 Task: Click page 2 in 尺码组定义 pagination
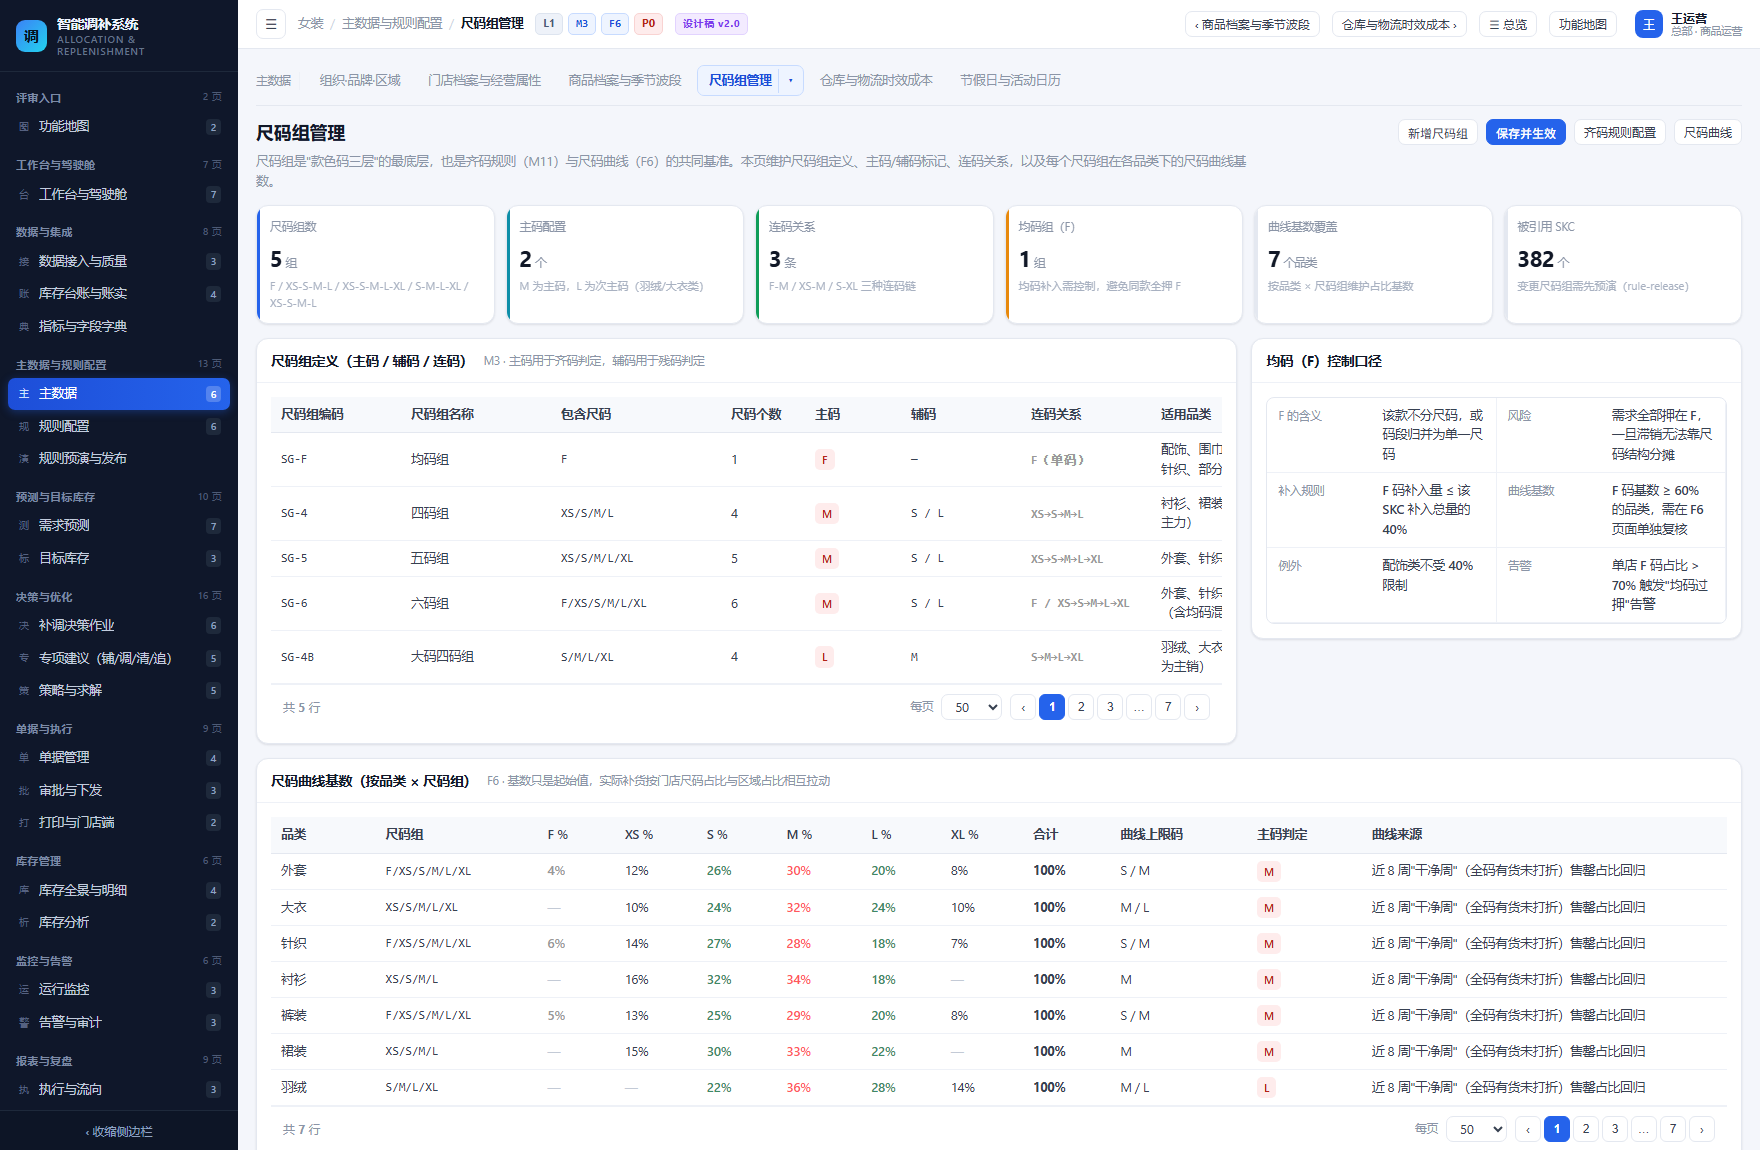[x=1081, y=707]
